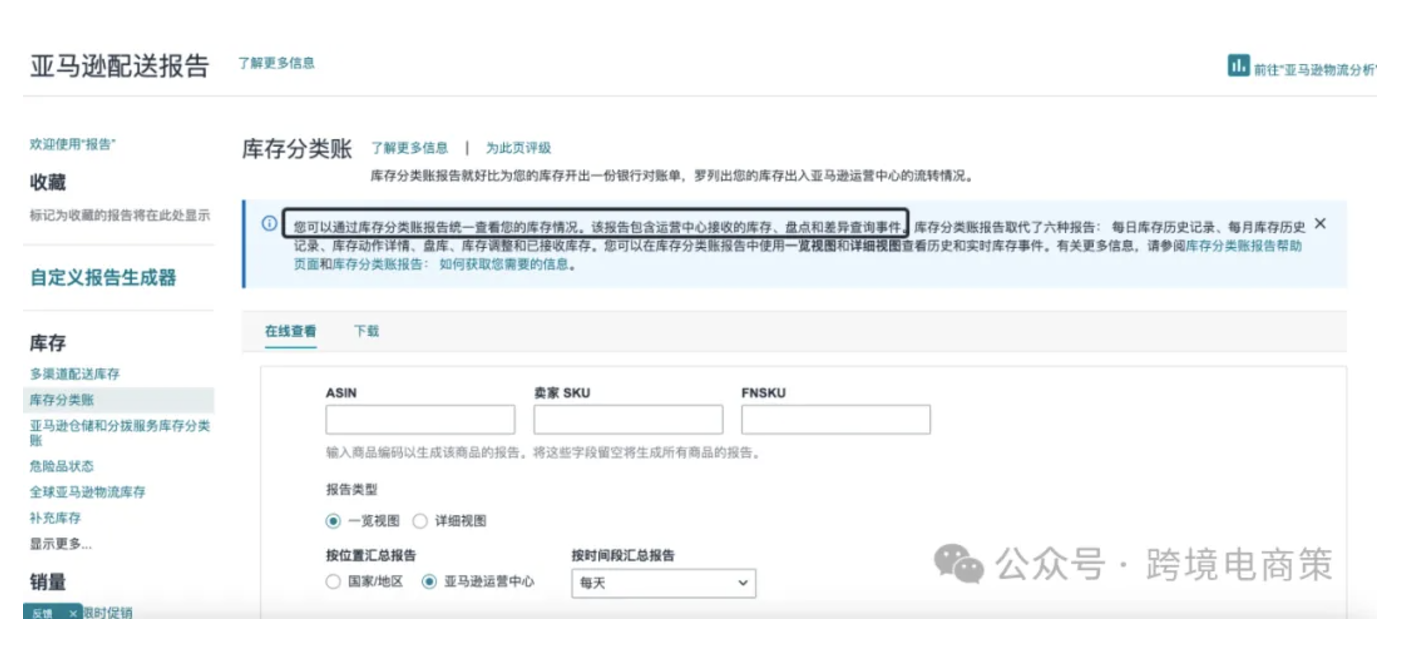Screen dimensions: 1406x660
Task: Click the 为此页评级 link
Action: pos(518,148)
